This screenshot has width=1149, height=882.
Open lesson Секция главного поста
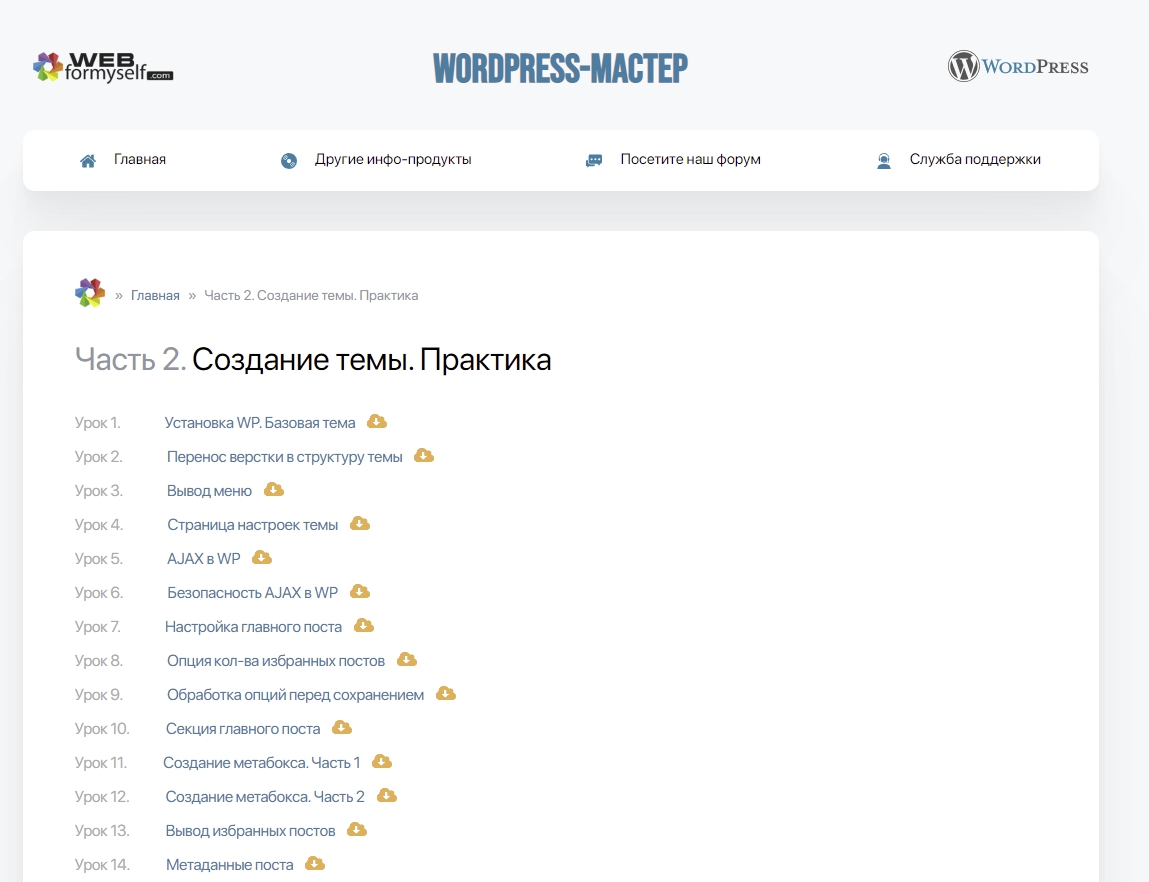pos(243,729)
